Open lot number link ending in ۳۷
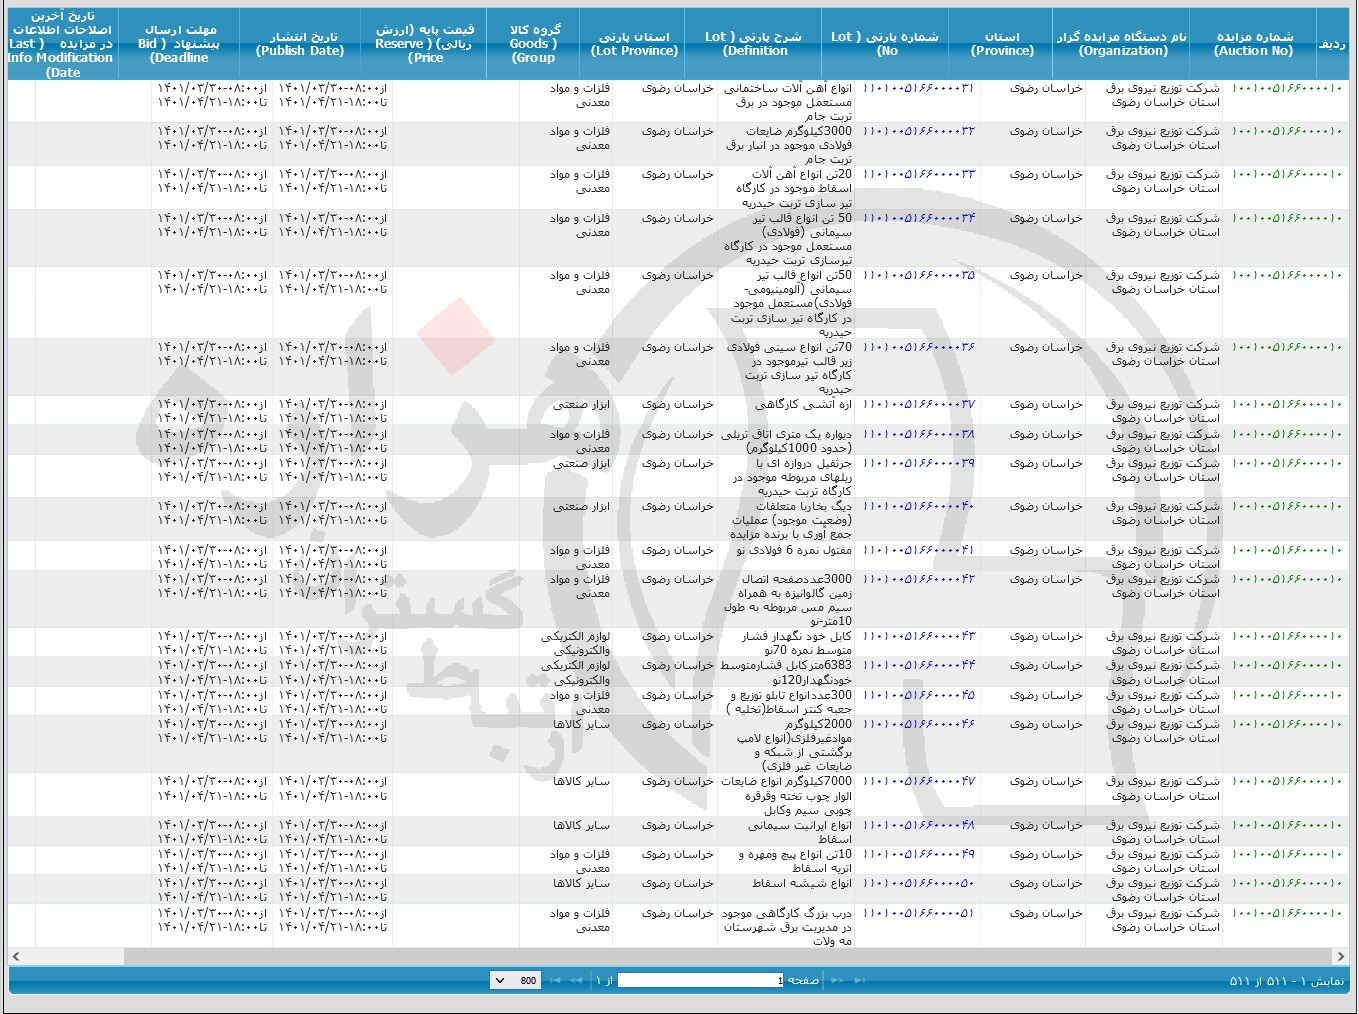This screenshot has height=1014, width=1359. tap(918, 405)
